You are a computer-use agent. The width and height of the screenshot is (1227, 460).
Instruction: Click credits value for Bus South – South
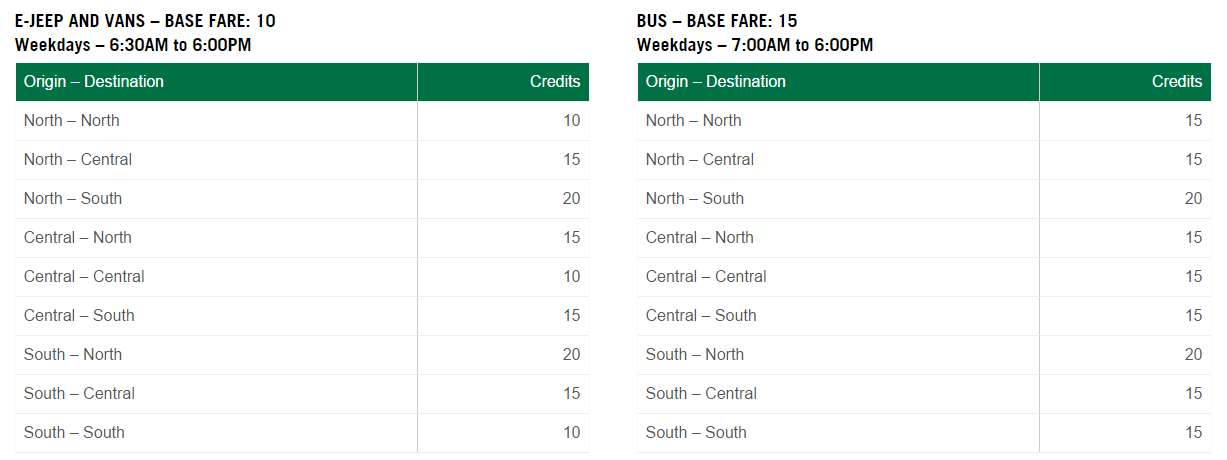1193,433
